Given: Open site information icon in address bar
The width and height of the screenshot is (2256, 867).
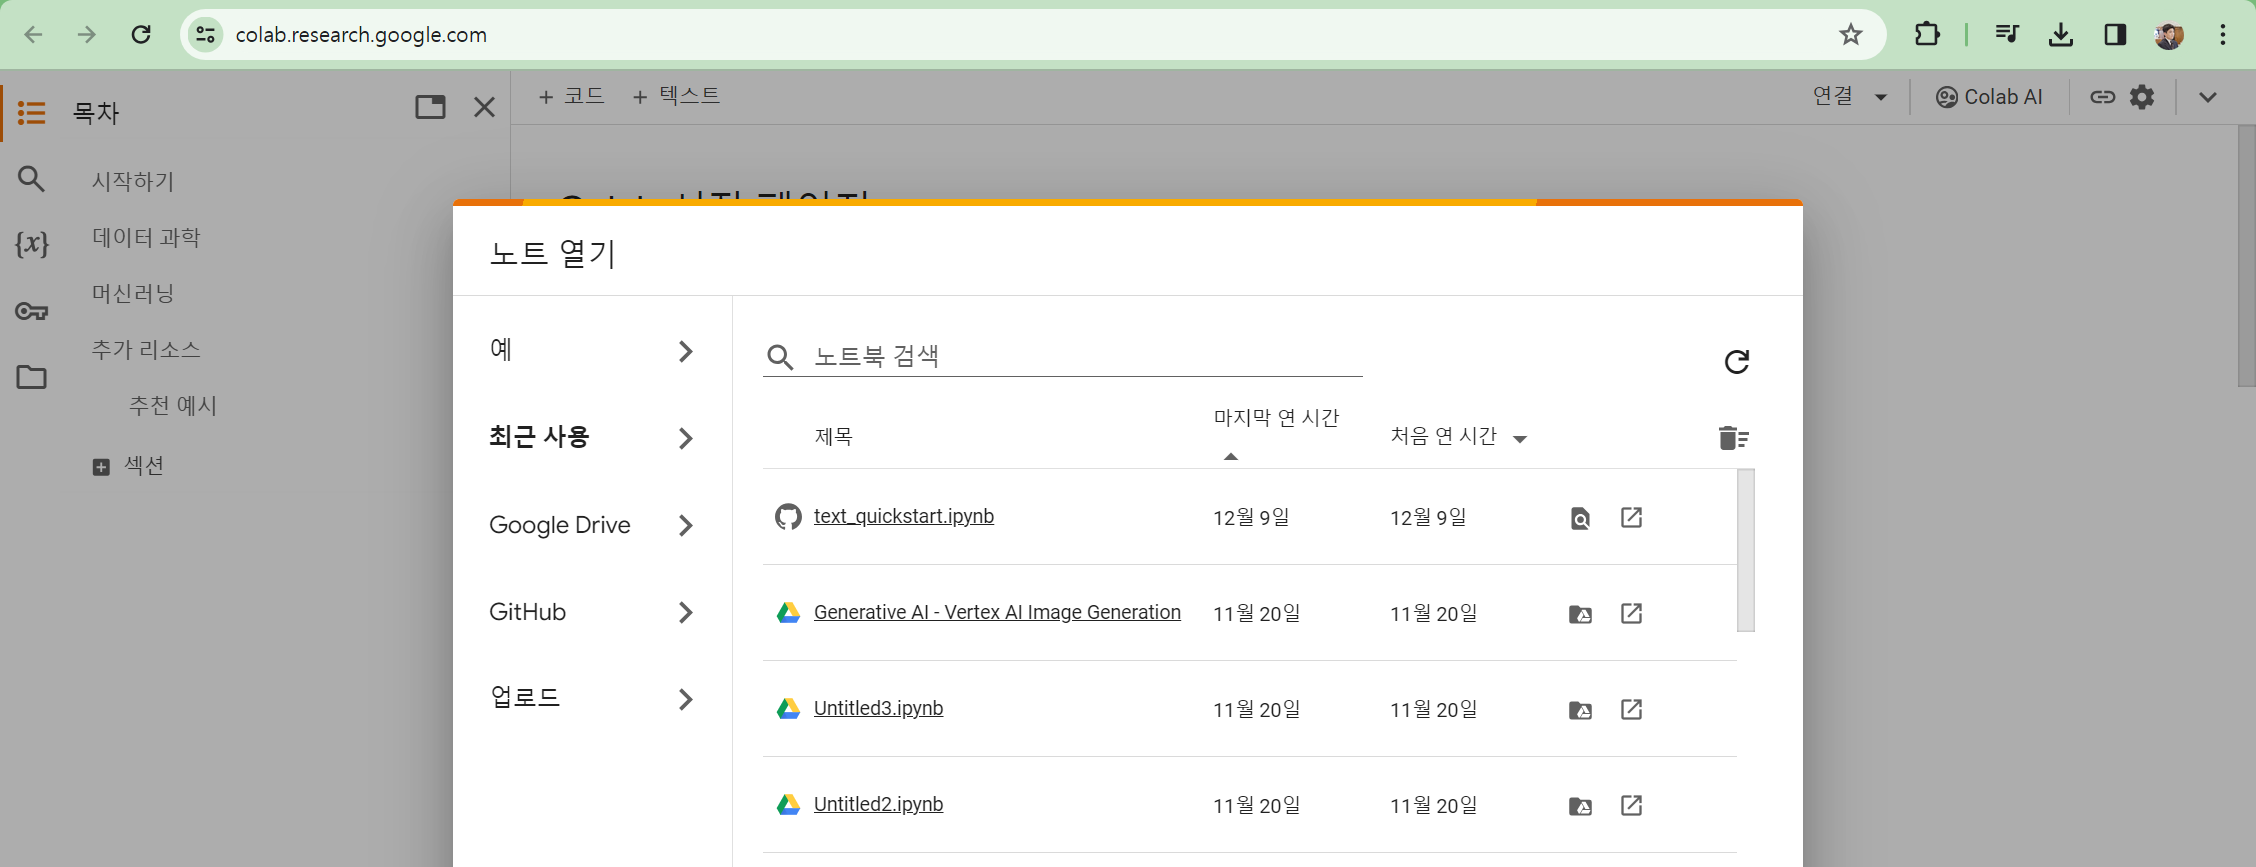Looking at the screenshot, I should coord(205,35).
